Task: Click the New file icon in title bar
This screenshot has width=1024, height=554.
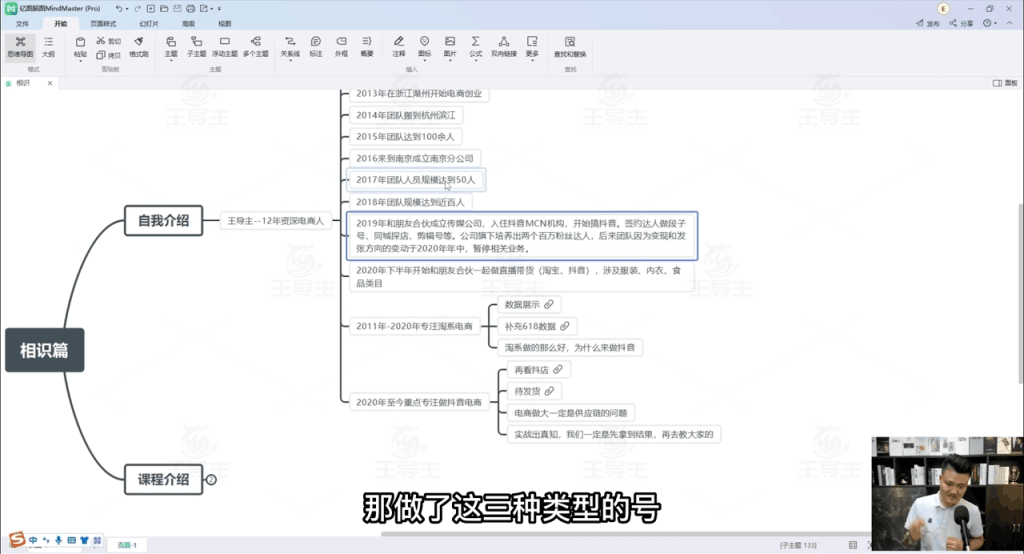Action: click(x=151, y=8)
